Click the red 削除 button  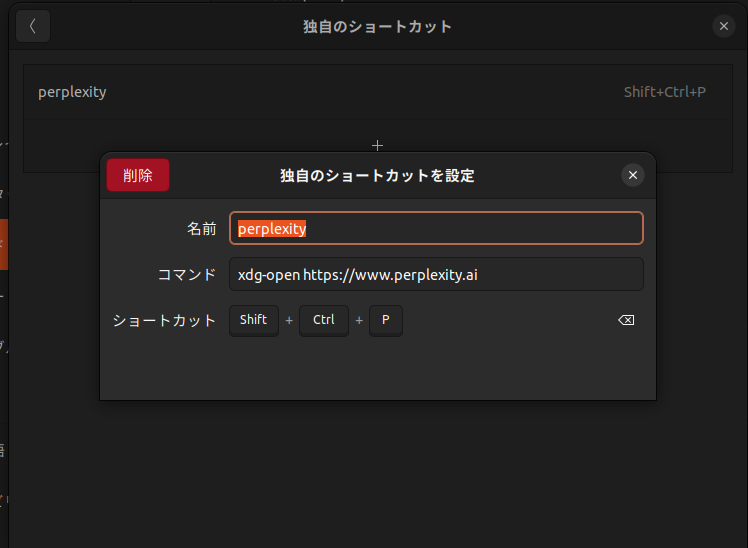[138, 175]
